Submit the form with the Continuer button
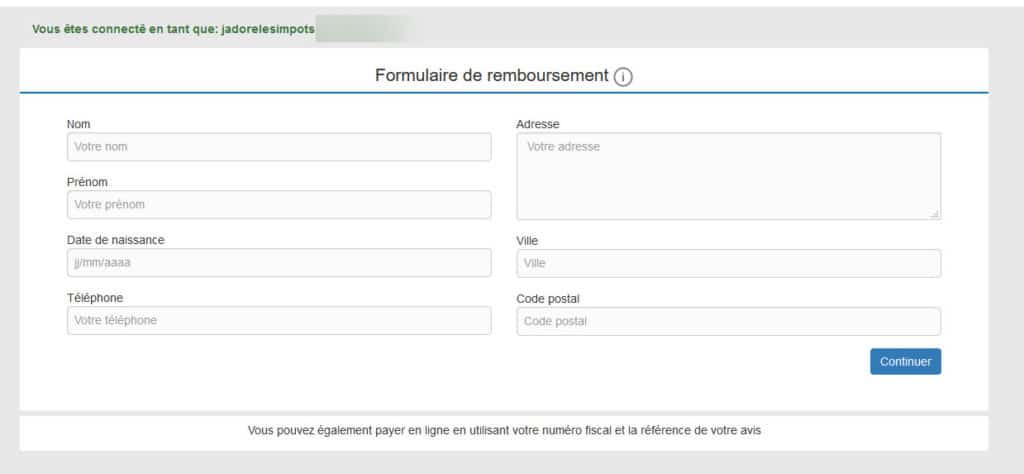This screenshot has height=474, width=1024. 905,362
